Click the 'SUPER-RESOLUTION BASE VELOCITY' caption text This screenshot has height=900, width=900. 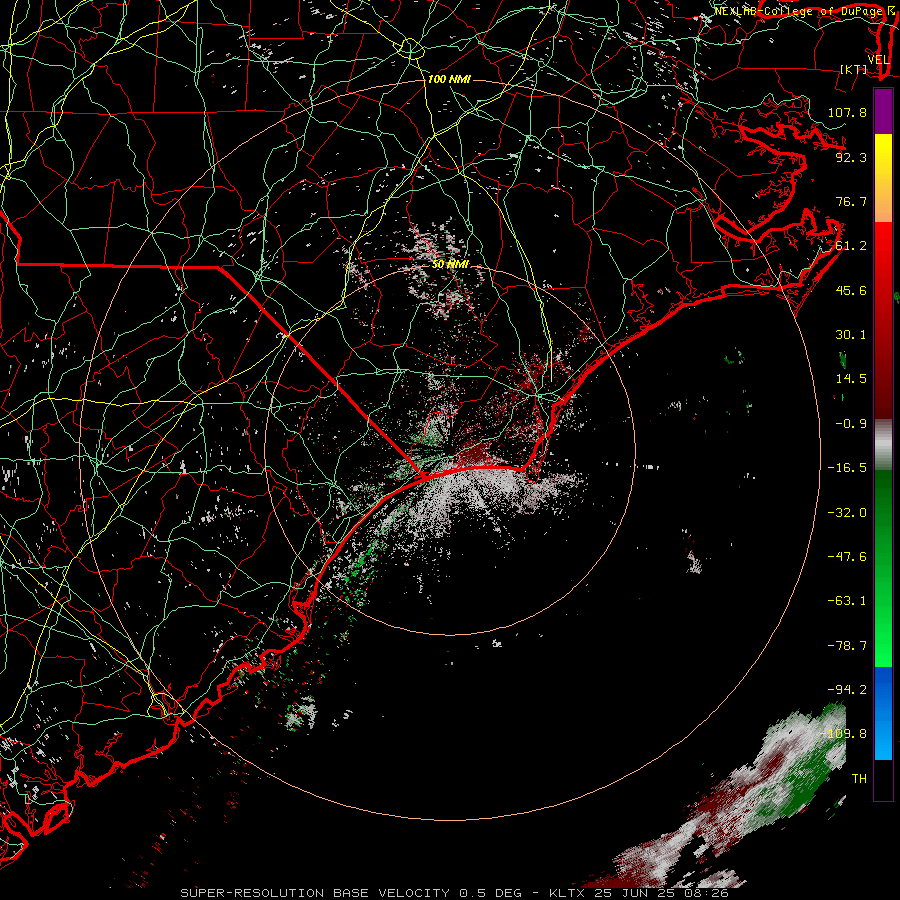(x=317, y=893)
